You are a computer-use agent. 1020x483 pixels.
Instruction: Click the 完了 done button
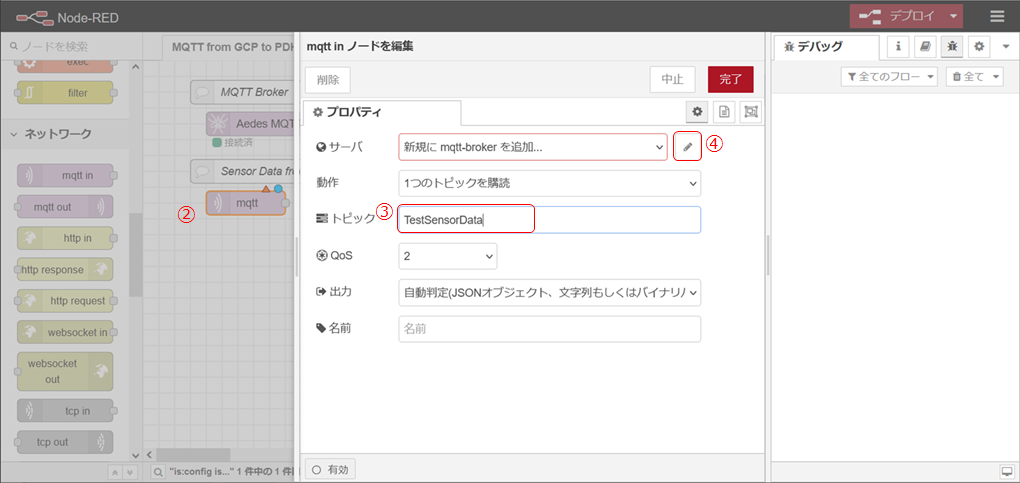[x=730, y=79]
